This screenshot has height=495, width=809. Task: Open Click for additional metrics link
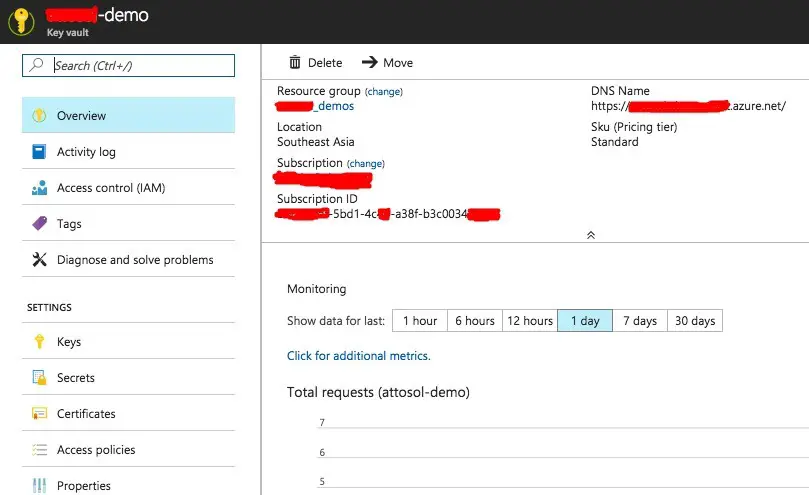pos(359,356)
